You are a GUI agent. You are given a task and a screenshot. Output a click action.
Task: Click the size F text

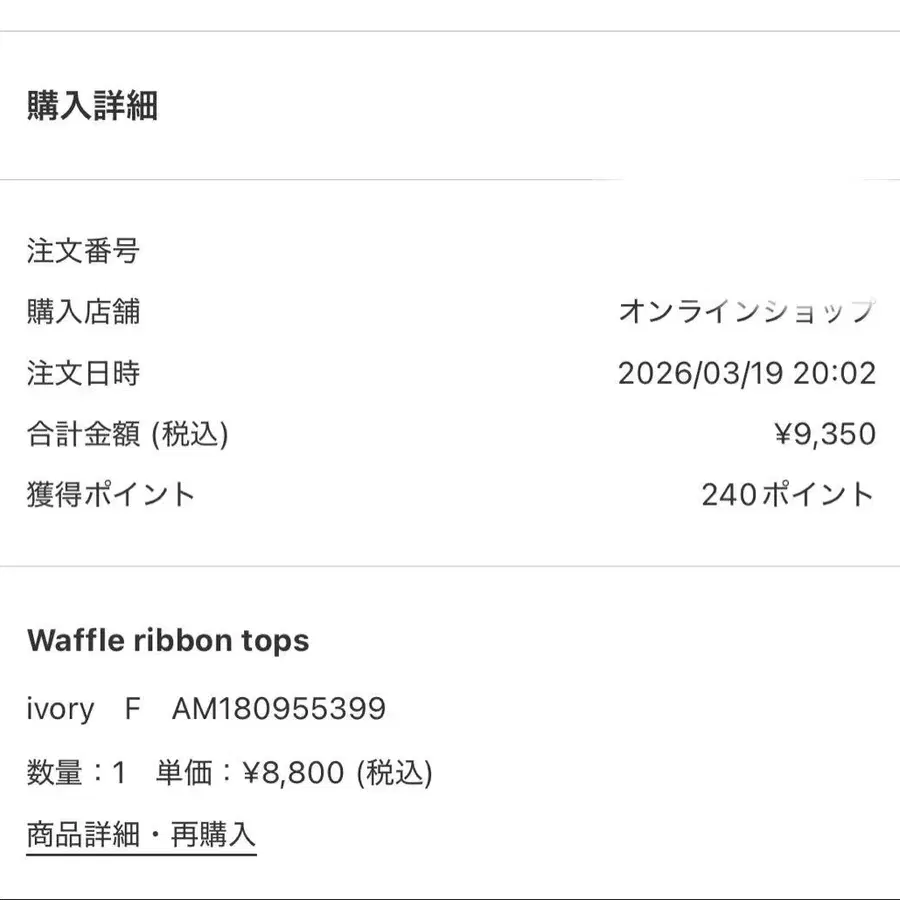(133, 709)
